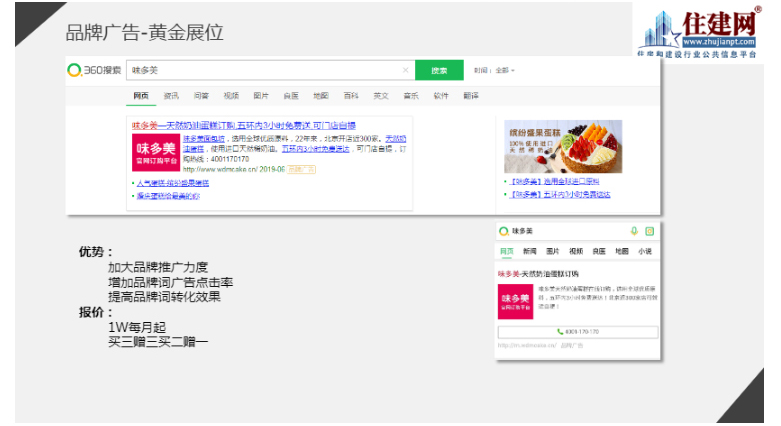
Task: Tap the microphone voice search icon
Action: [x=633, y=230]
